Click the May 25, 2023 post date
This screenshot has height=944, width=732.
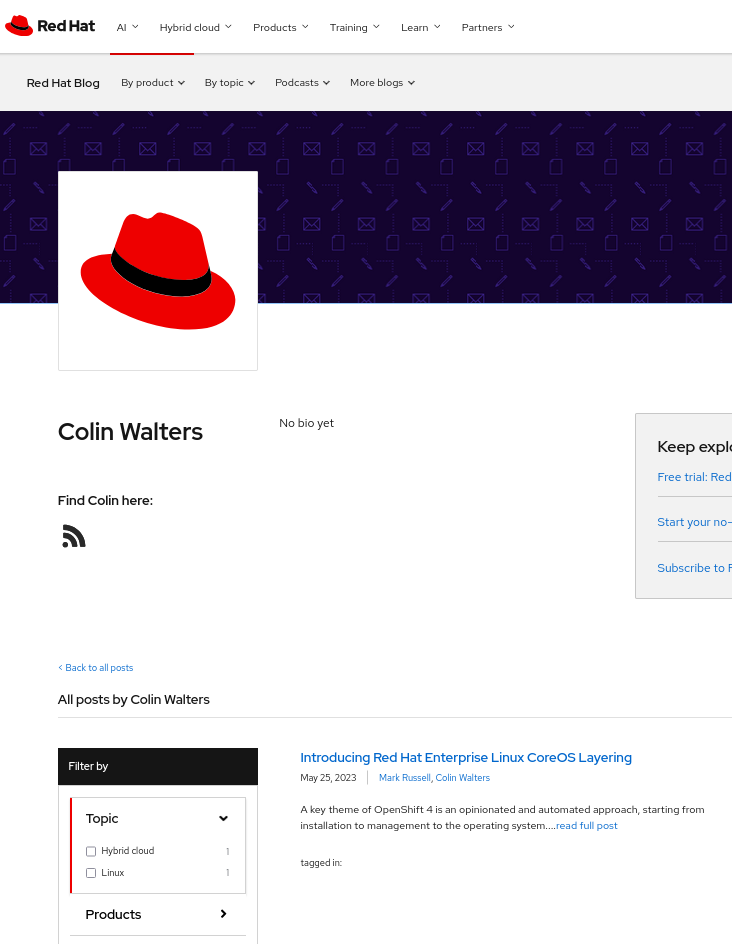tap(328, 778)
